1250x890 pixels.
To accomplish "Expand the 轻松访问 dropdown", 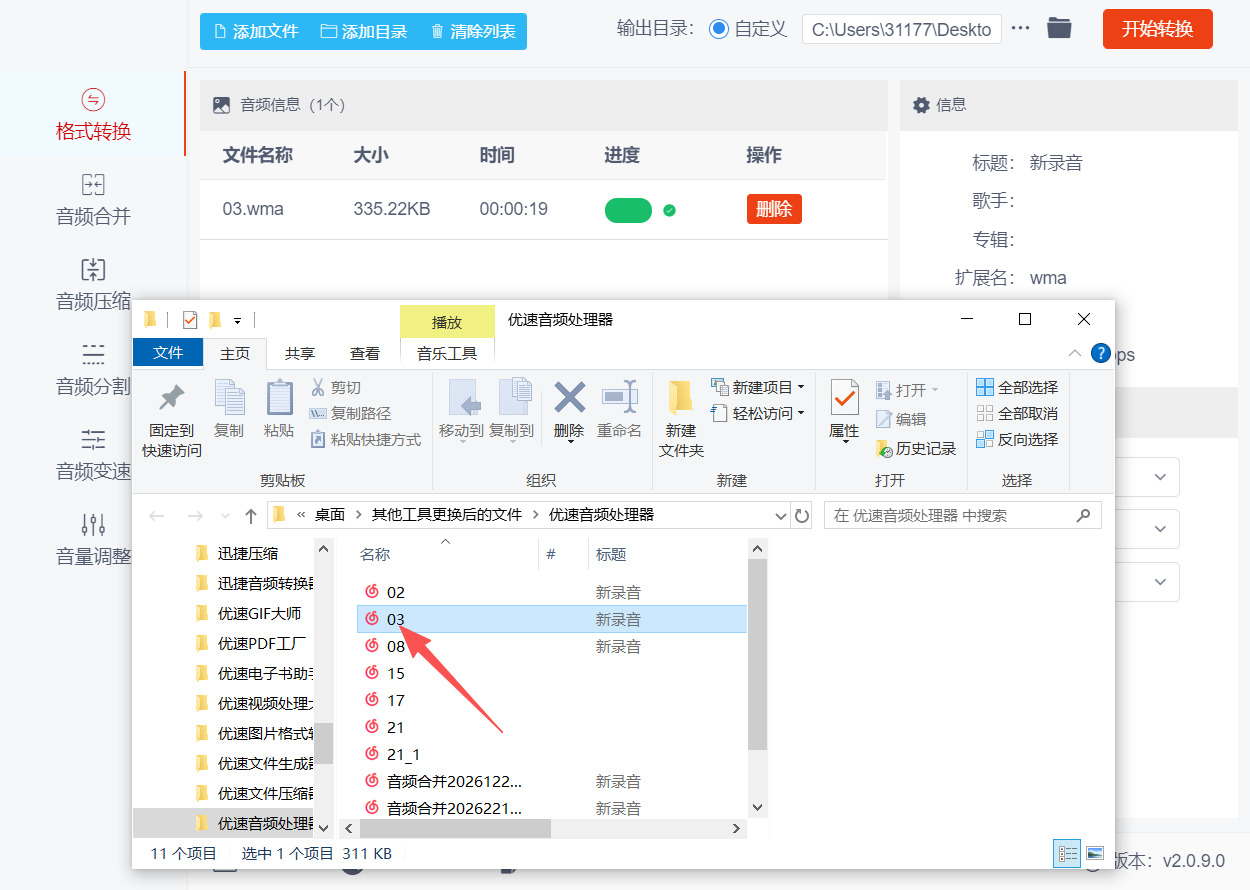I will tap(801, 413).
